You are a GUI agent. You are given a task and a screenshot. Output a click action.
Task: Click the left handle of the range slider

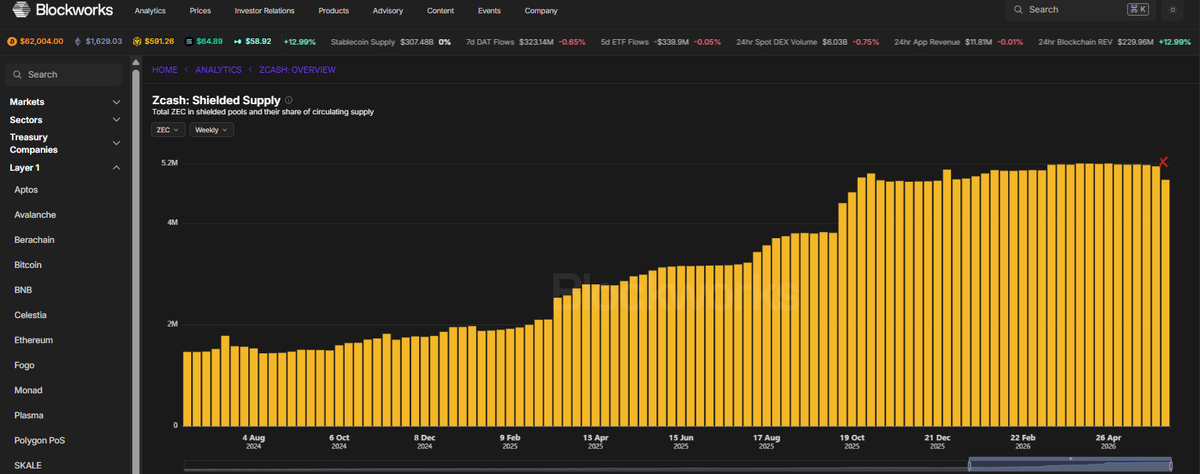click(x=969, y=464)
